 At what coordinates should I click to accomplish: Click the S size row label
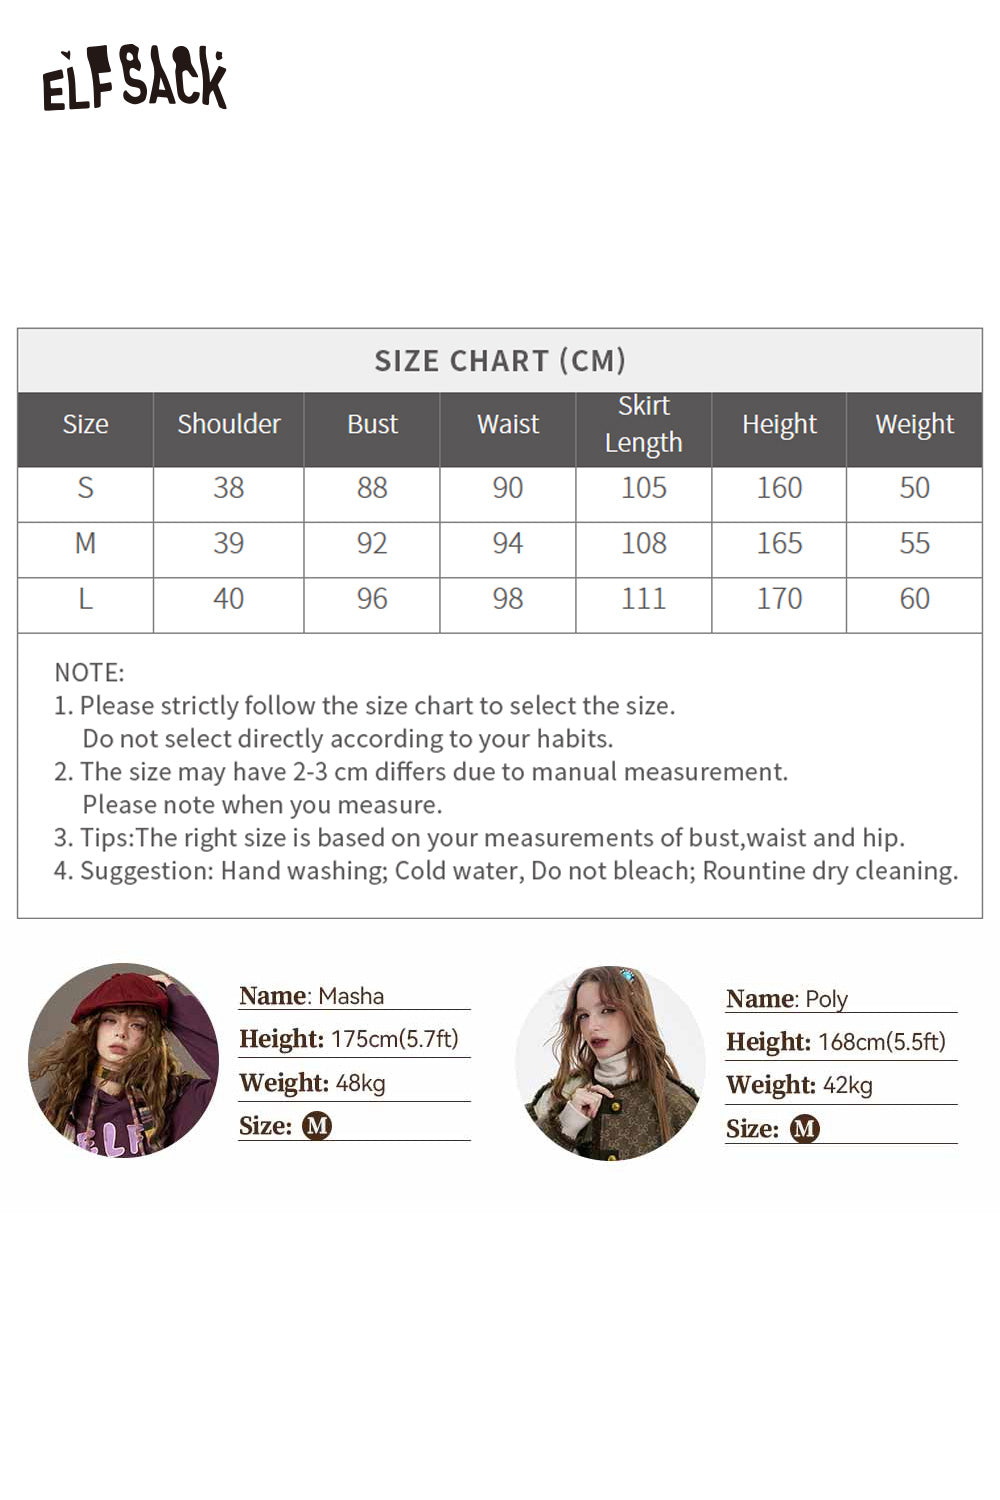pos(86,488)
